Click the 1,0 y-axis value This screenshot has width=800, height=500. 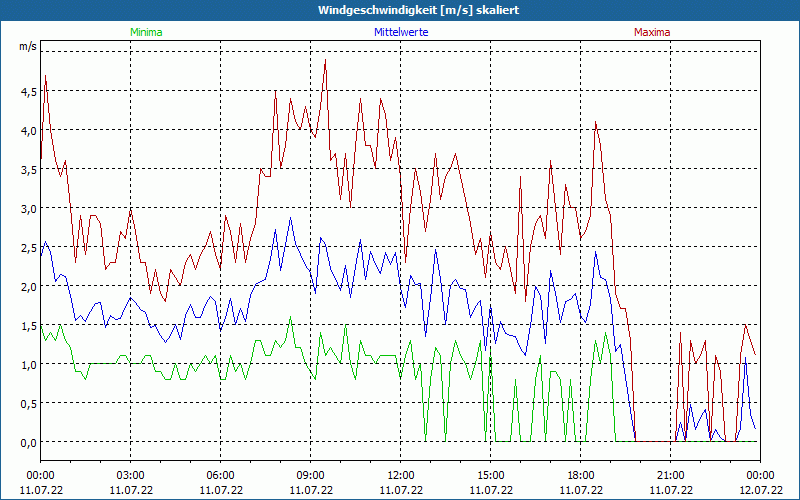coord(28,365)
